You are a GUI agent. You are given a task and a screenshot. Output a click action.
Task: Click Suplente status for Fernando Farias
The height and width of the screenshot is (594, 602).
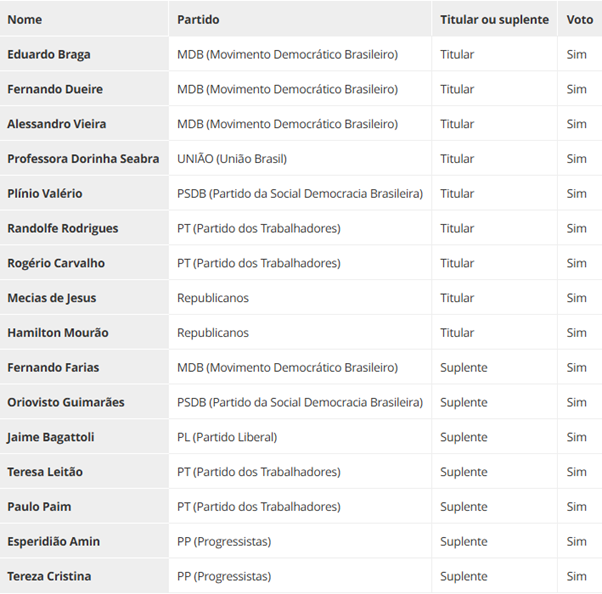point(463,367)
